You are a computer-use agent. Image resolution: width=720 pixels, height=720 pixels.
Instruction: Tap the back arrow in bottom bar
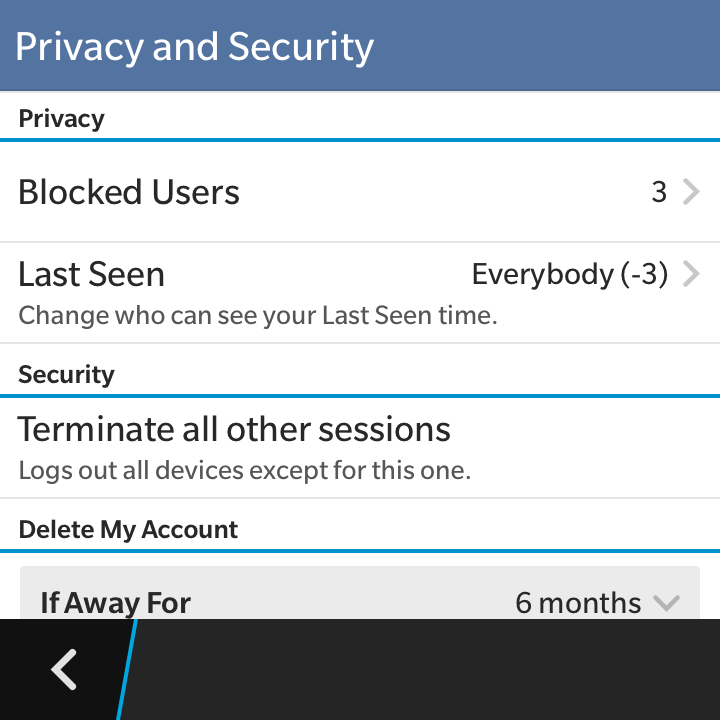[x=64, y=669]
